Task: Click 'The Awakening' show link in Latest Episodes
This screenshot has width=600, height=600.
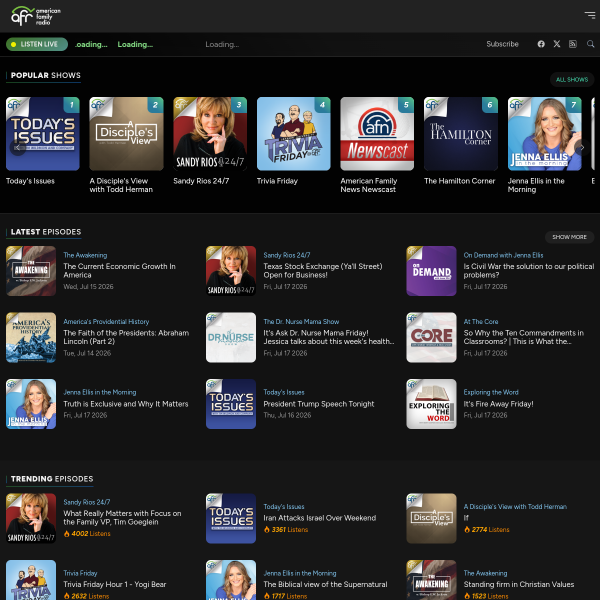Action: pos(85,255)
